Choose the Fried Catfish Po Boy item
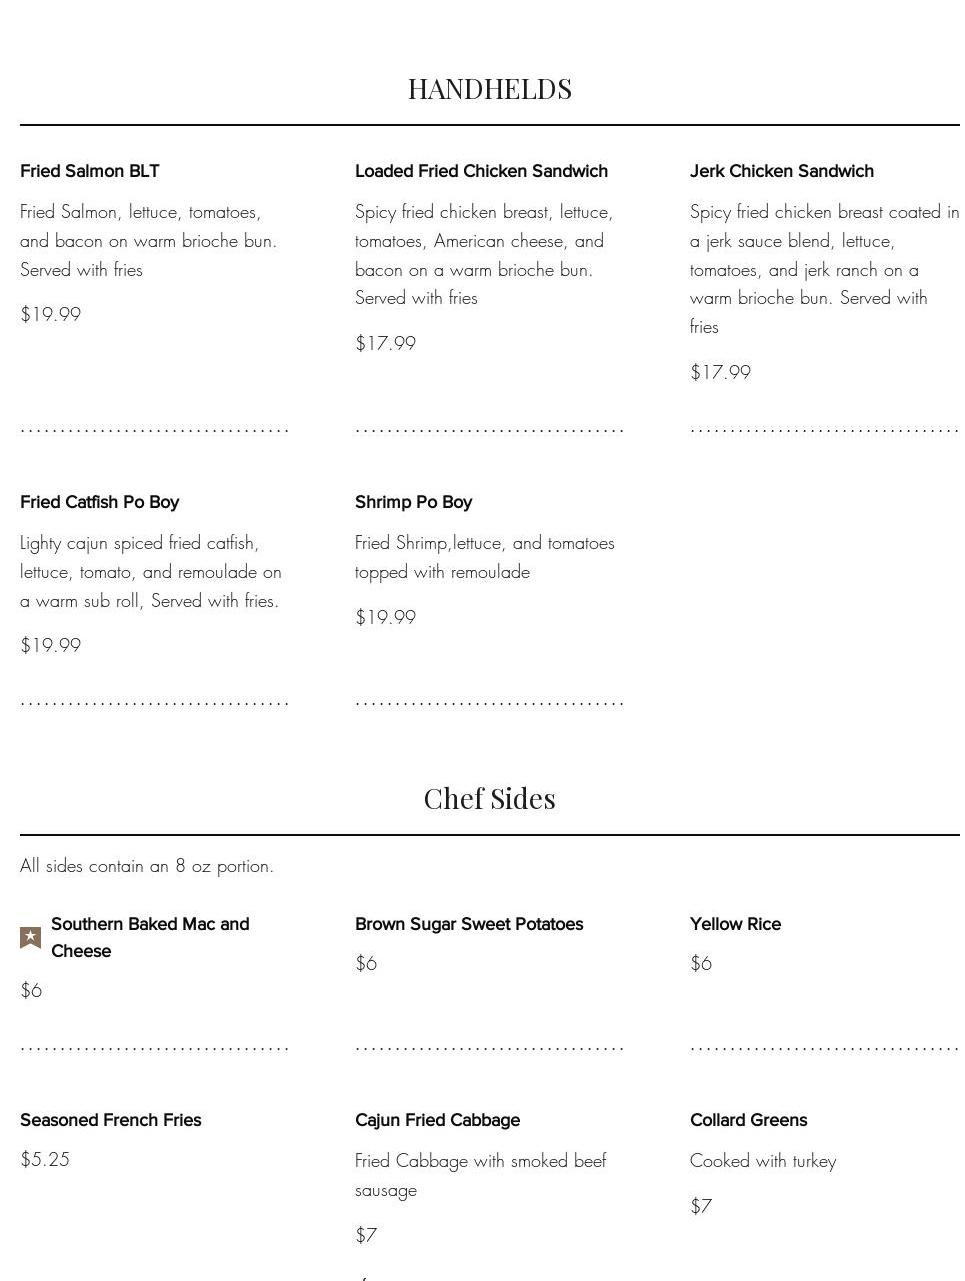 [x=99, y=502]
